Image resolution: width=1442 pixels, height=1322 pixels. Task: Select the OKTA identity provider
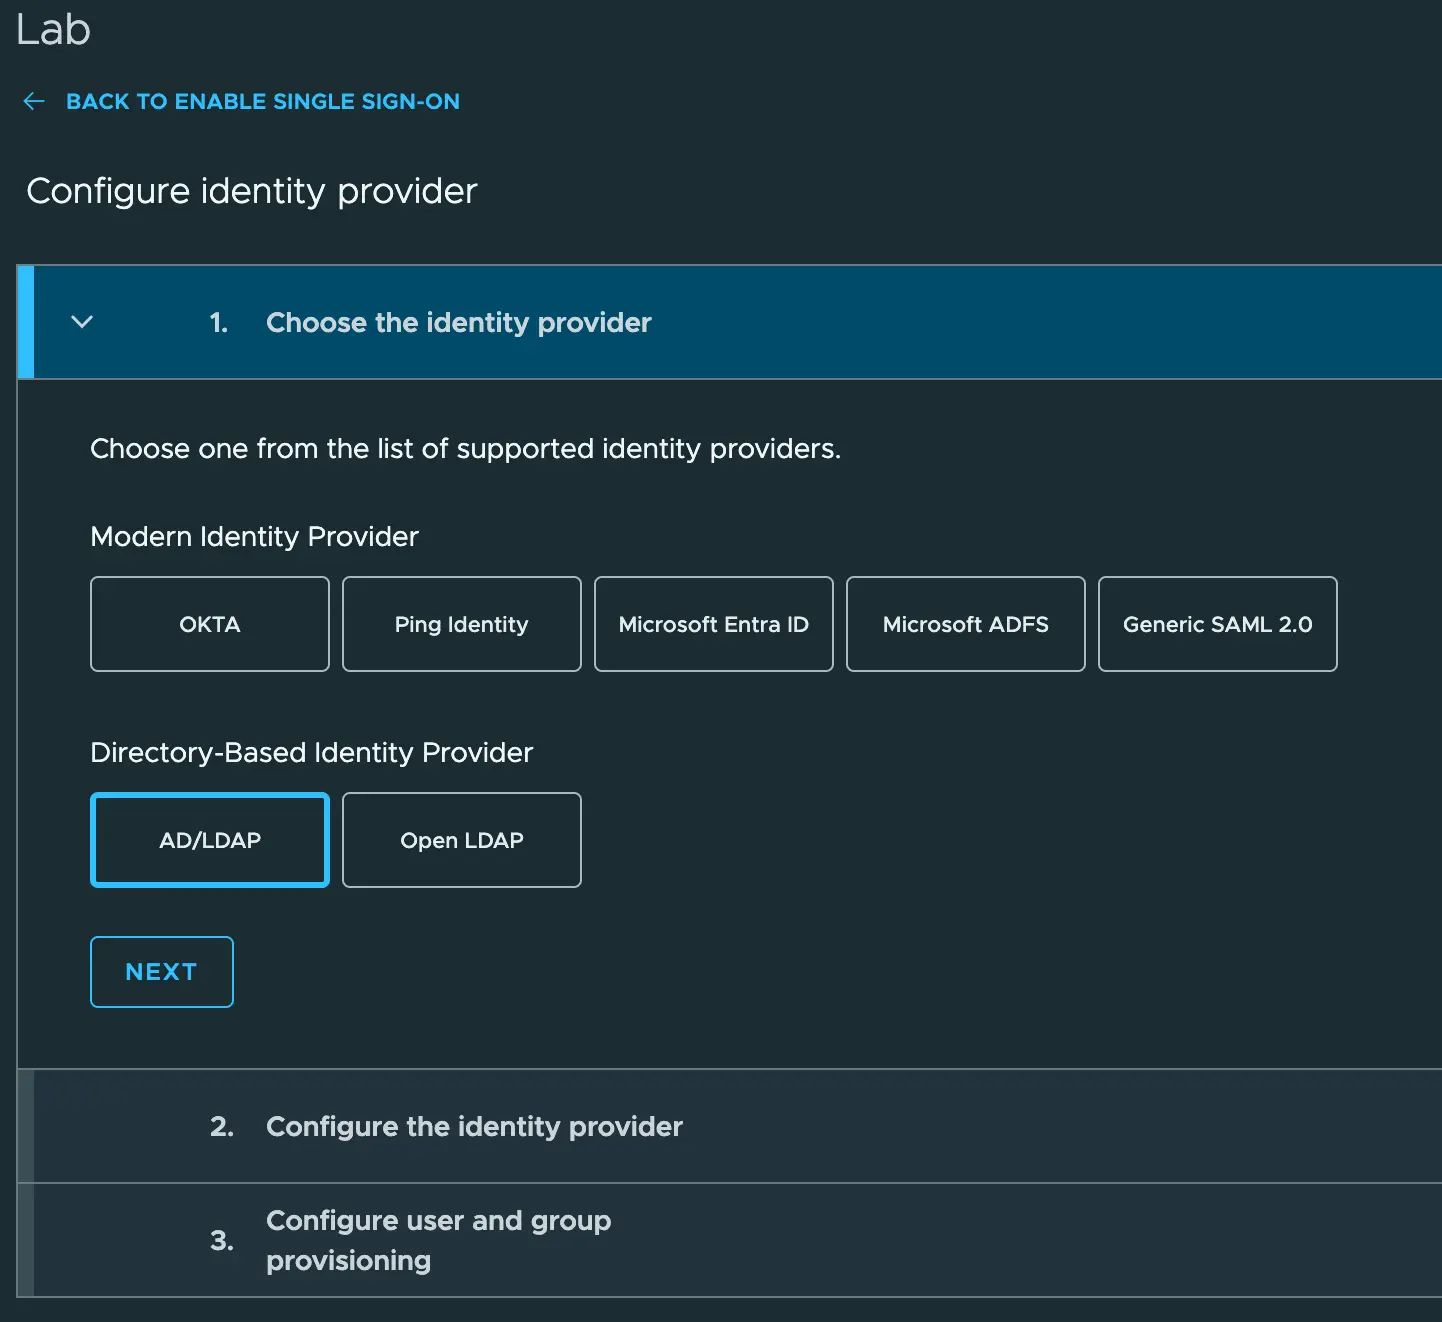tap(209, 624)
